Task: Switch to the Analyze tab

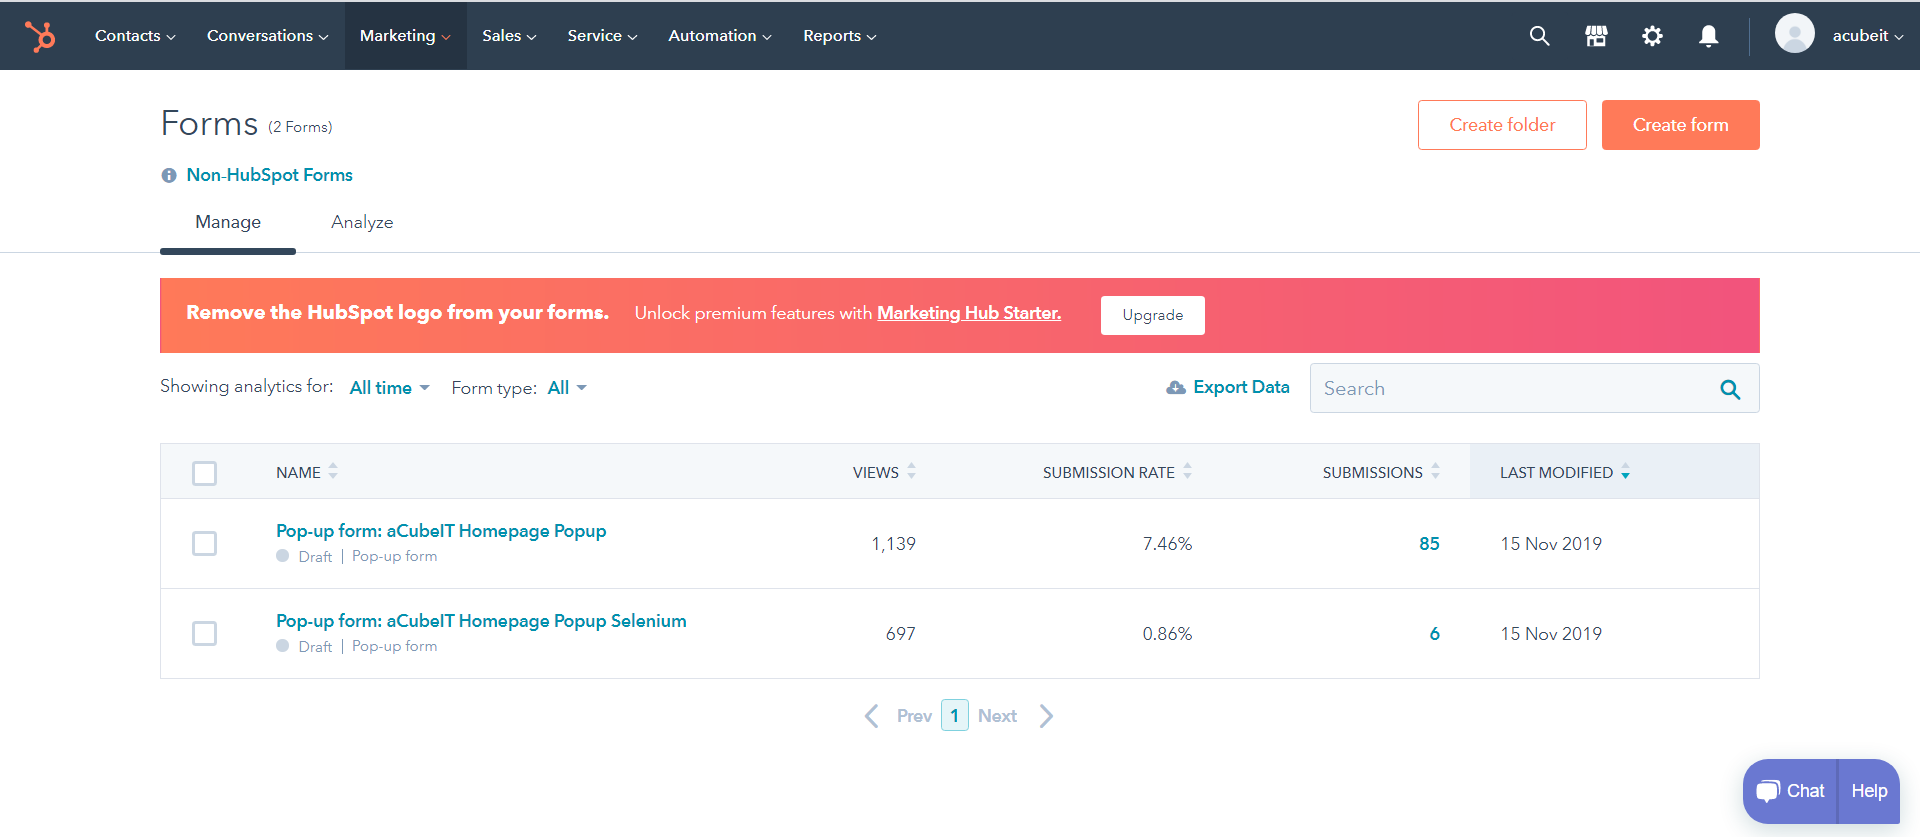Action: (x=362, y=222)
